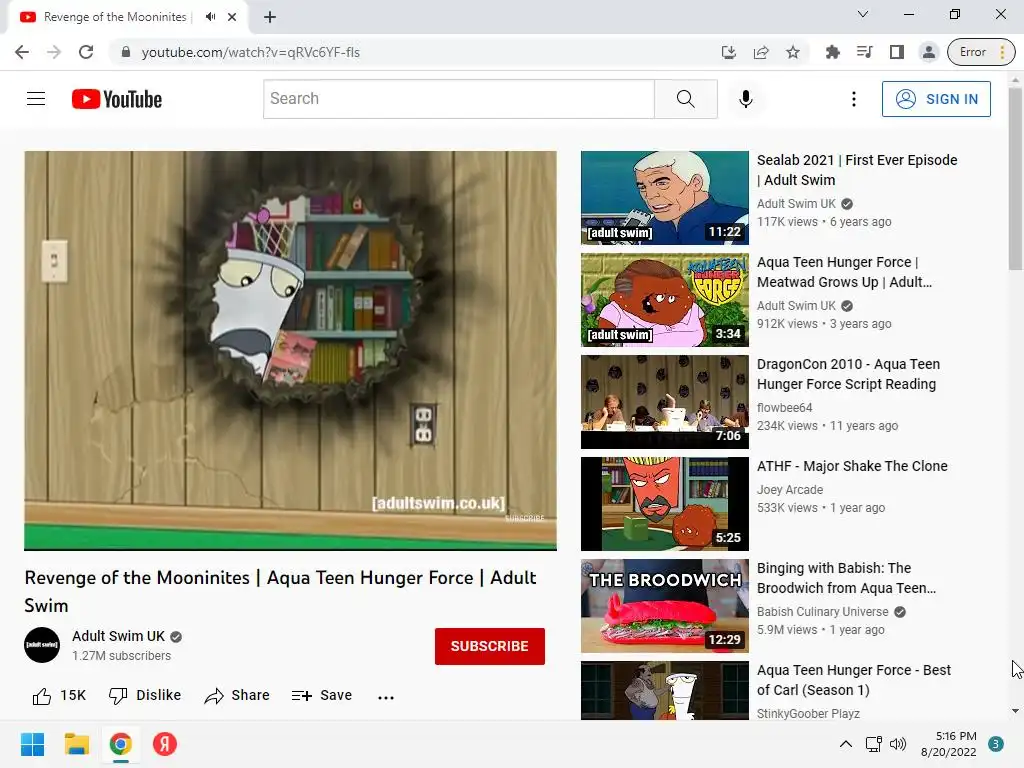Viewport: 1024px width, 768px height.
Task: Go forward with browser forward arrow
Action: coord(54,52)
